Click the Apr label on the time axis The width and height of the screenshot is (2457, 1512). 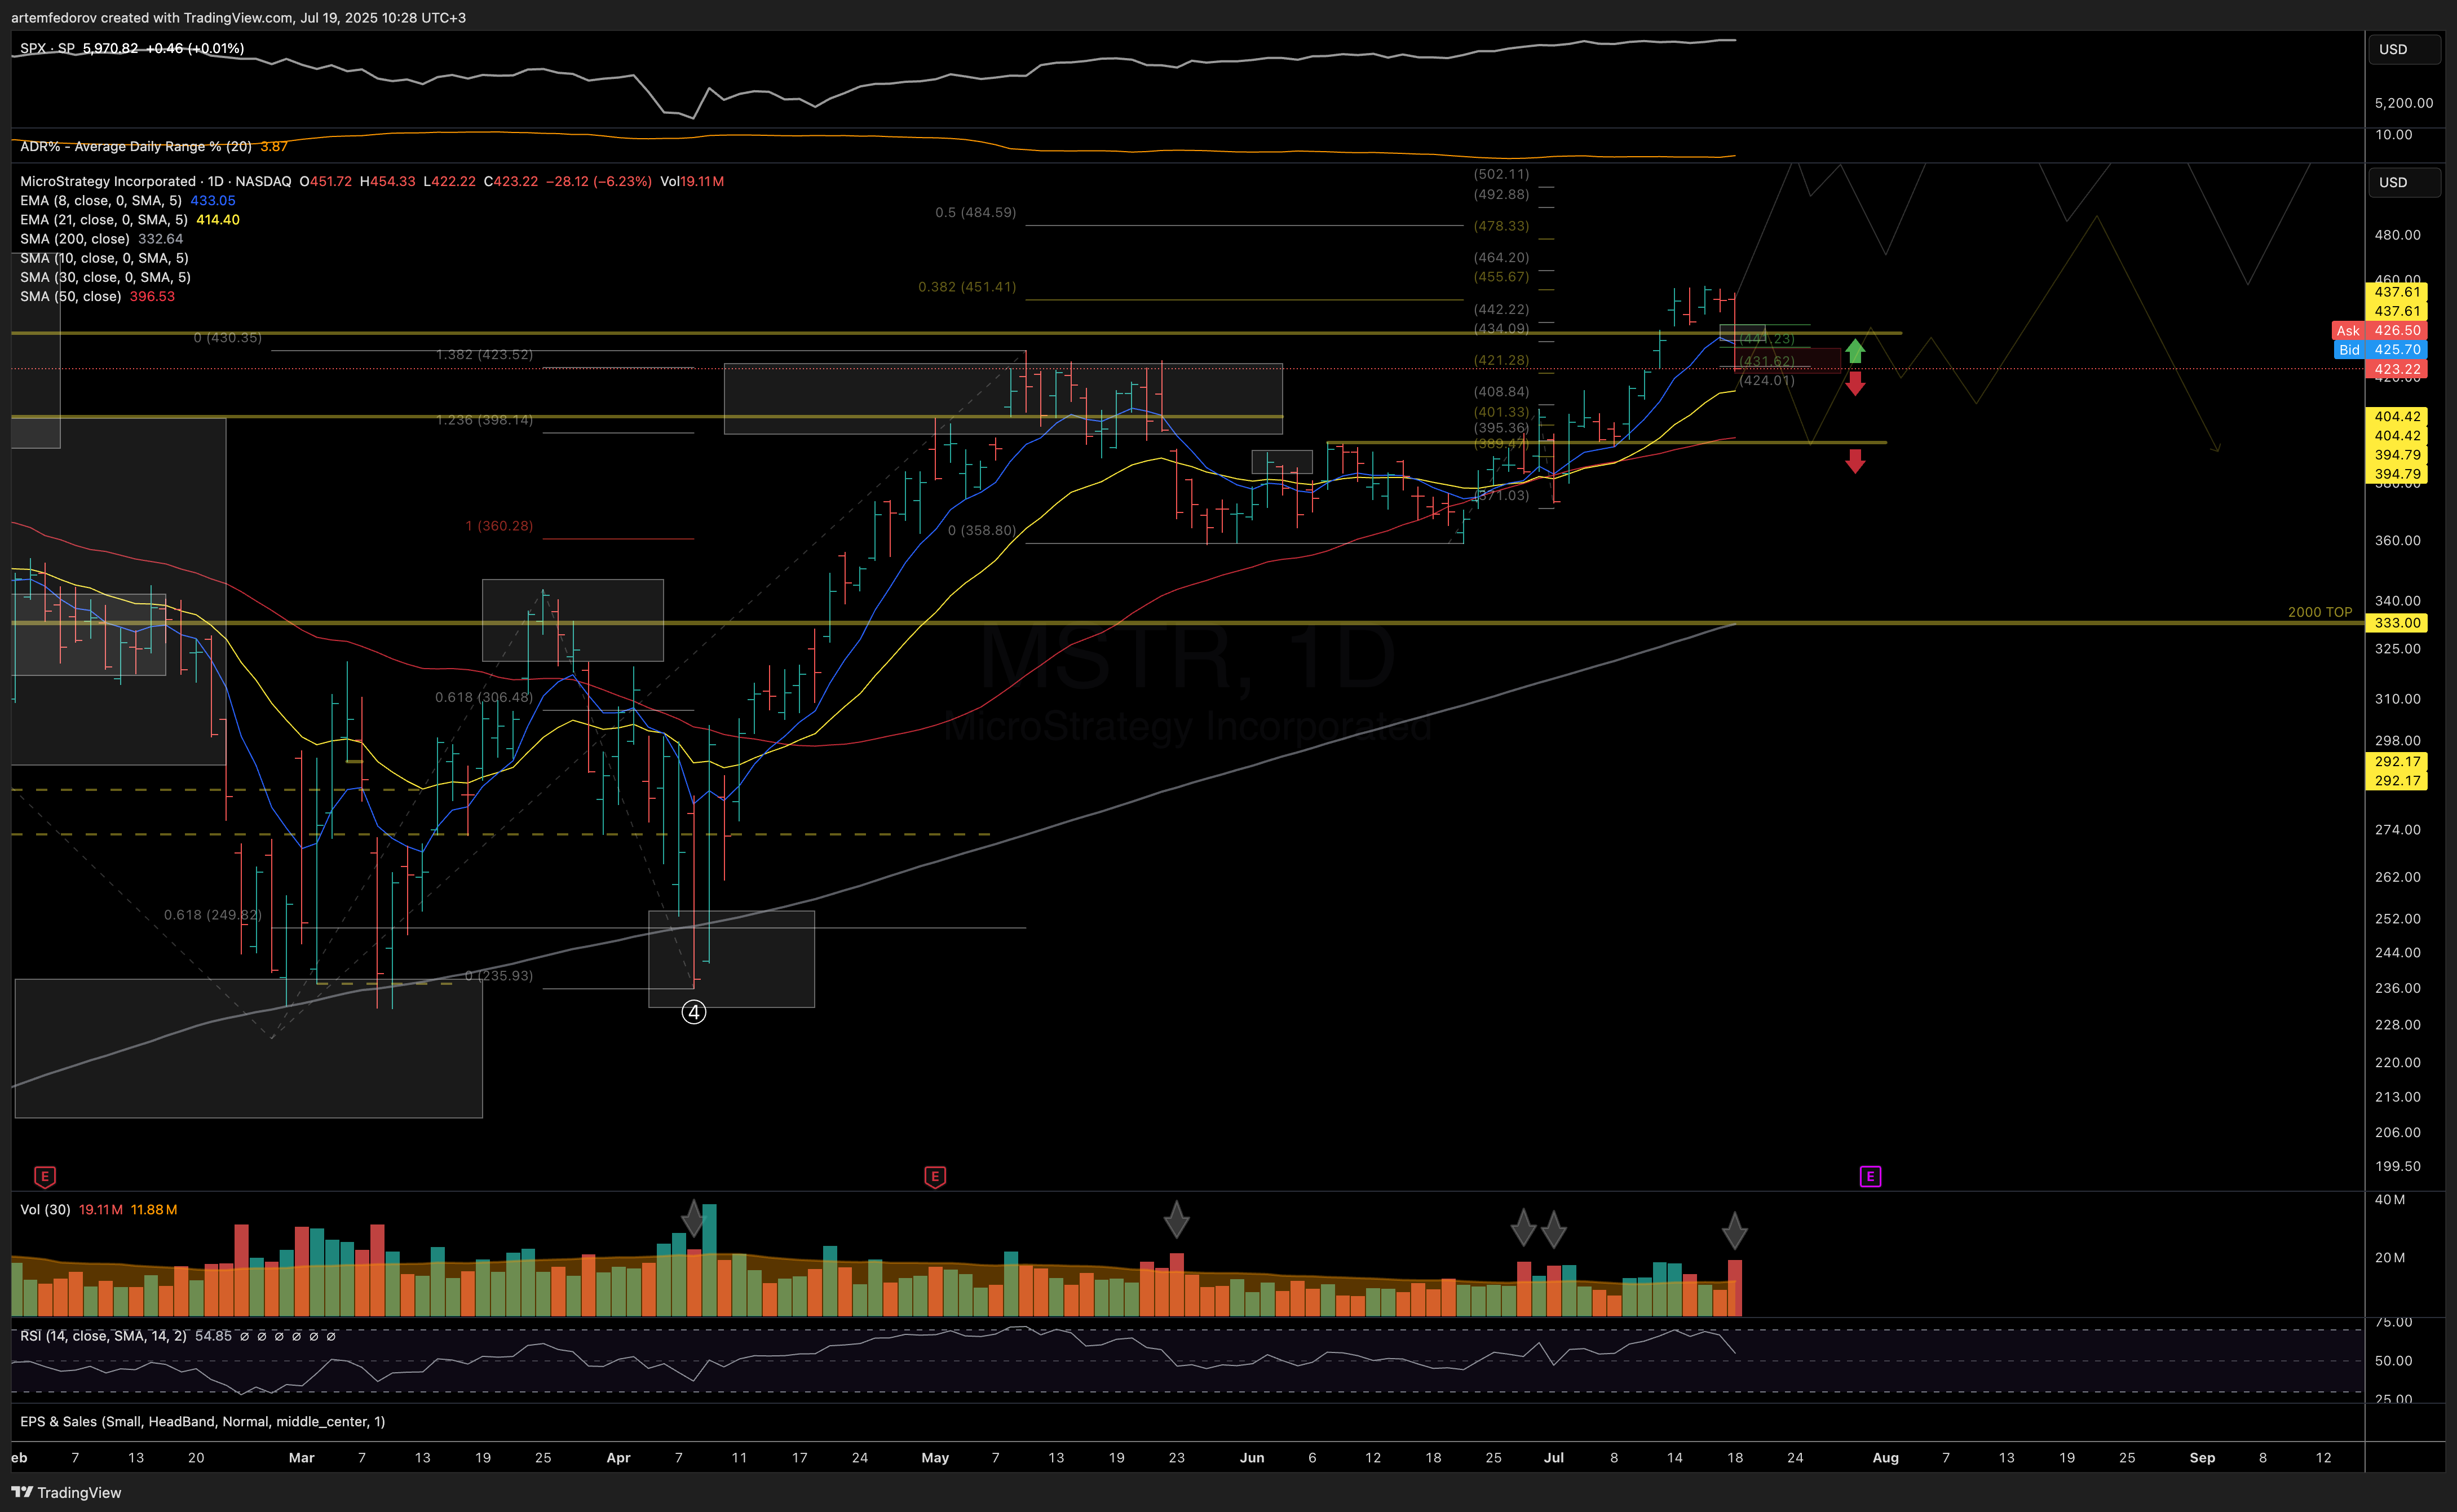point(618,1457)
